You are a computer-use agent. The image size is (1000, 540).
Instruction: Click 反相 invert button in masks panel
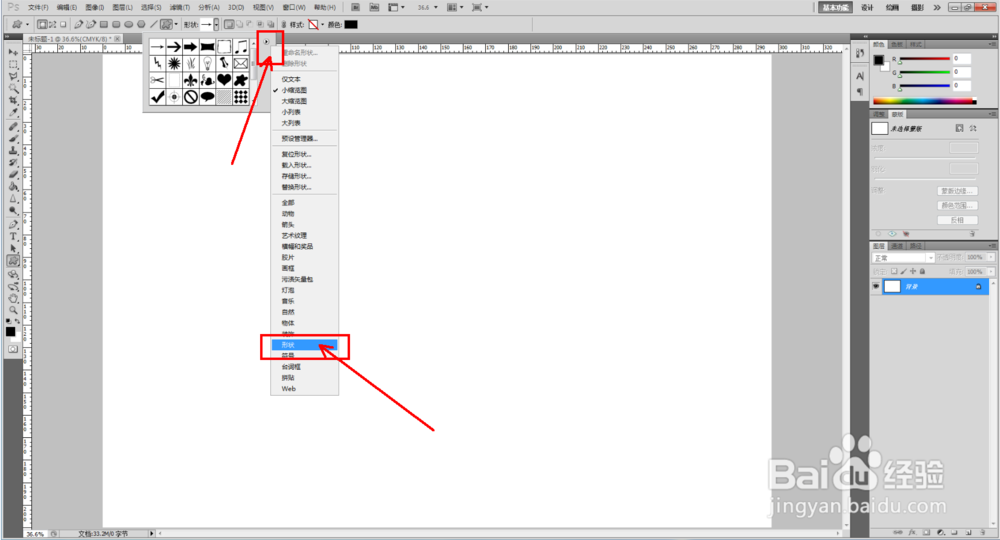pyautogui.click(x=957, y=220)
